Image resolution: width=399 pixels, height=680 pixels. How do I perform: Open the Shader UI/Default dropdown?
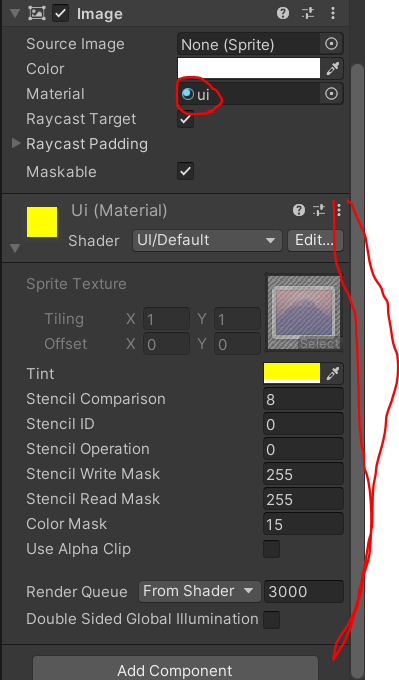tap(207, 240)
